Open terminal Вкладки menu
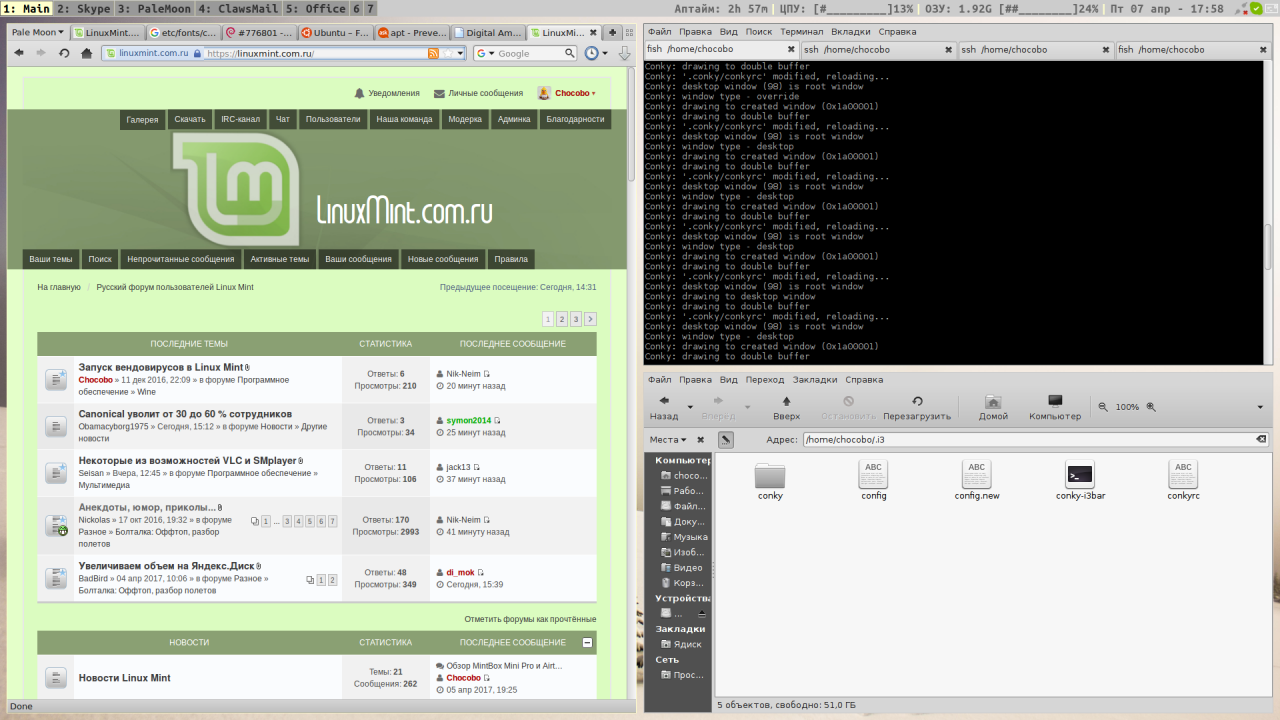The height and width of the screenshot is (720, 1280). coord(850,32)
